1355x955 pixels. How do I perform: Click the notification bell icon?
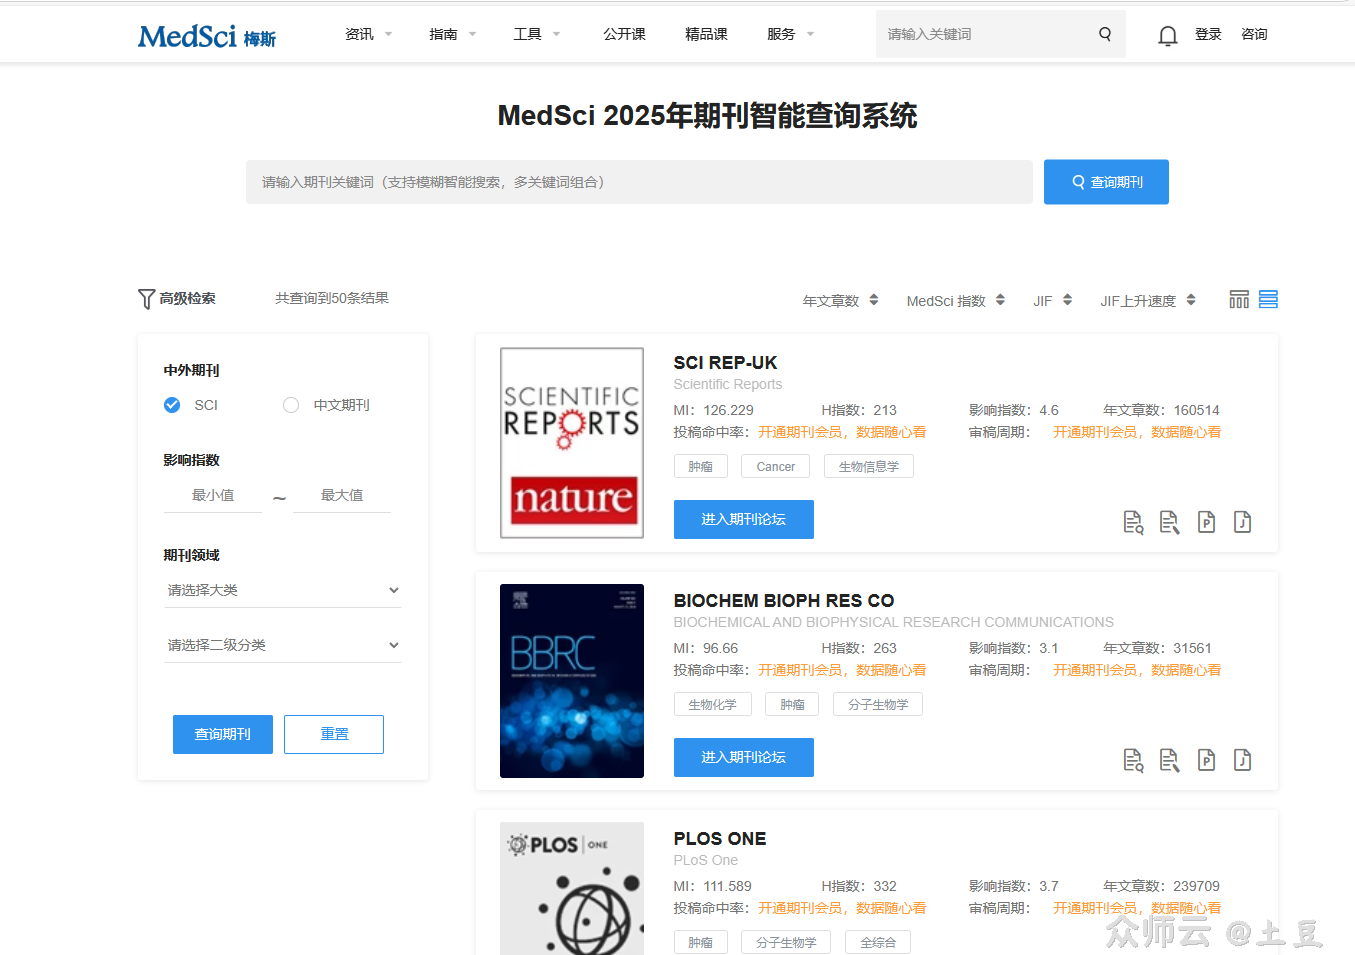pyautogui.click(x=1167, y=33)
